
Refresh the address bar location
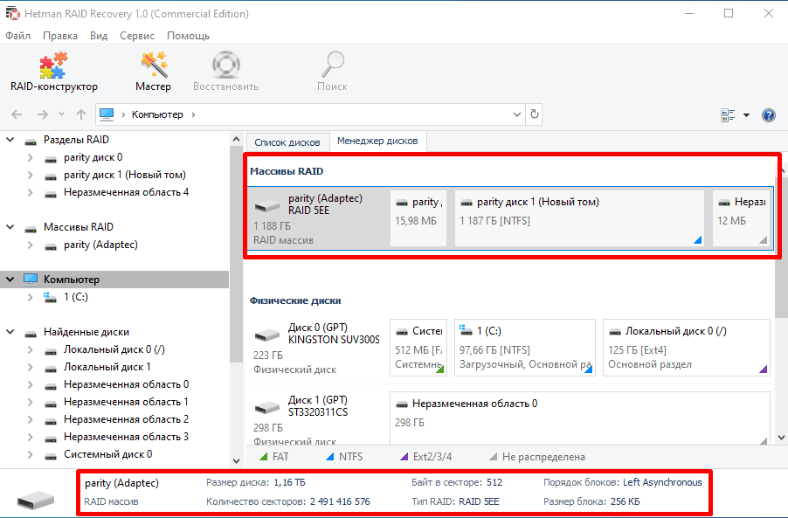tap(534, 115)
